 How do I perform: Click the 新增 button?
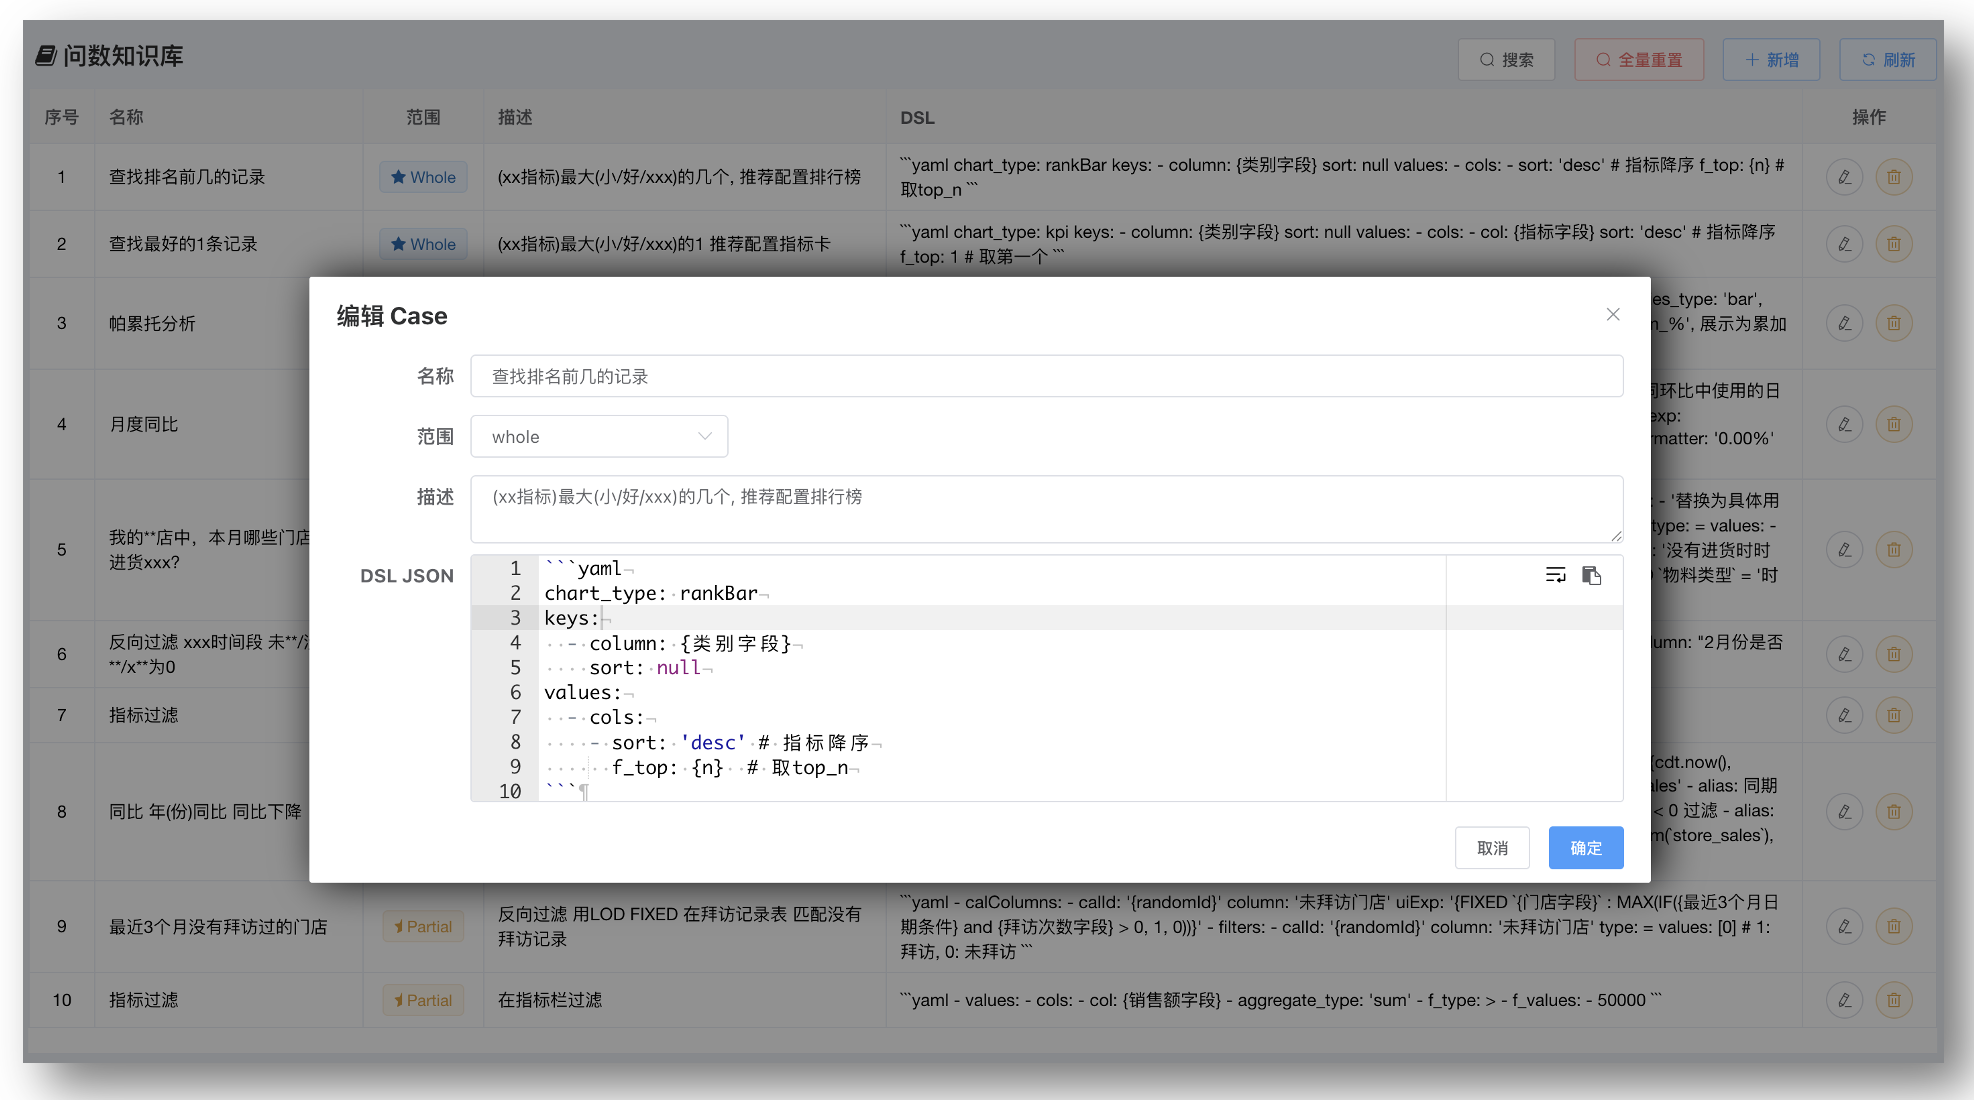[1771, 60]
